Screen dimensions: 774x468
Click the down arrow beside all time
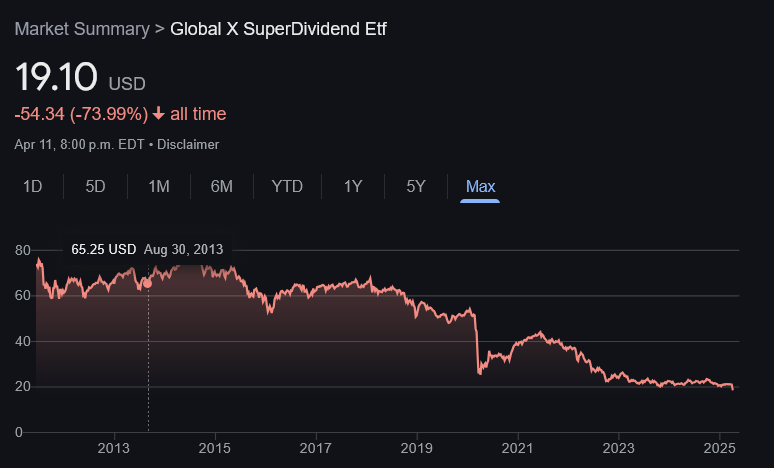[158, 114]
